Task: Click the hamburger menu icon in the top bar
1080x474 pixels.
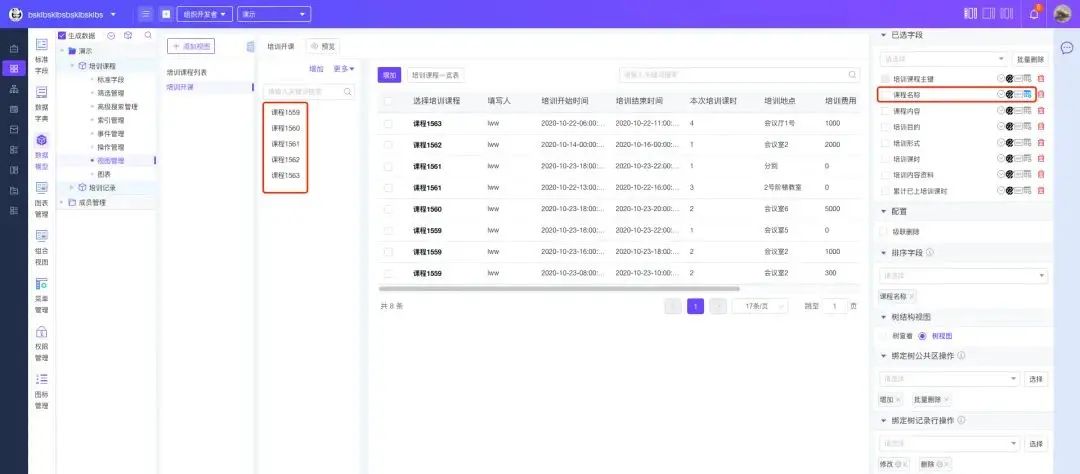Action: [145, 14]
